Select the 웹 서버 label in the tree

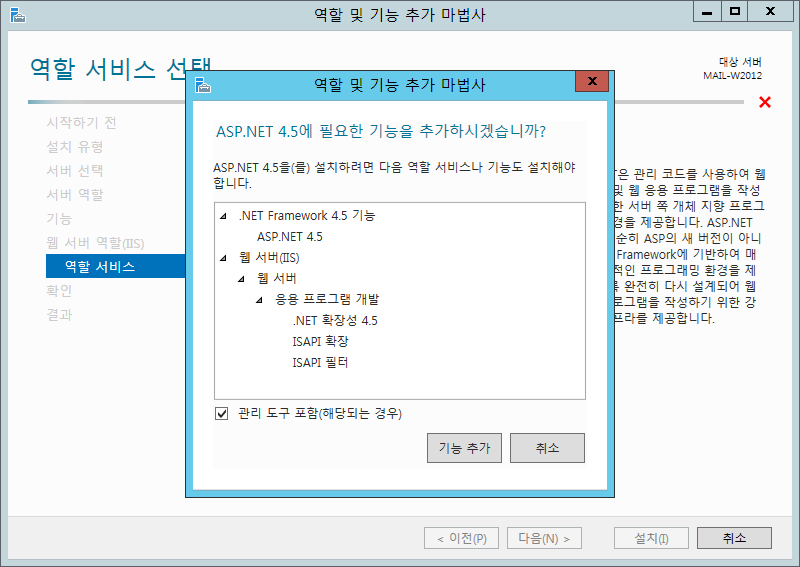pos(277,279)
